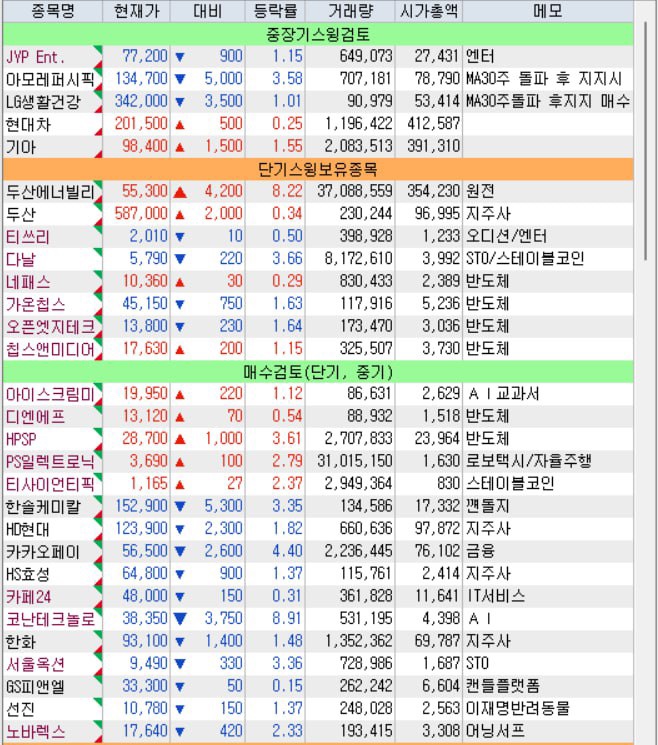This screenshot has height=745, width=658.
Task: Click the 메모 column header
Action: tap(548, 10)
